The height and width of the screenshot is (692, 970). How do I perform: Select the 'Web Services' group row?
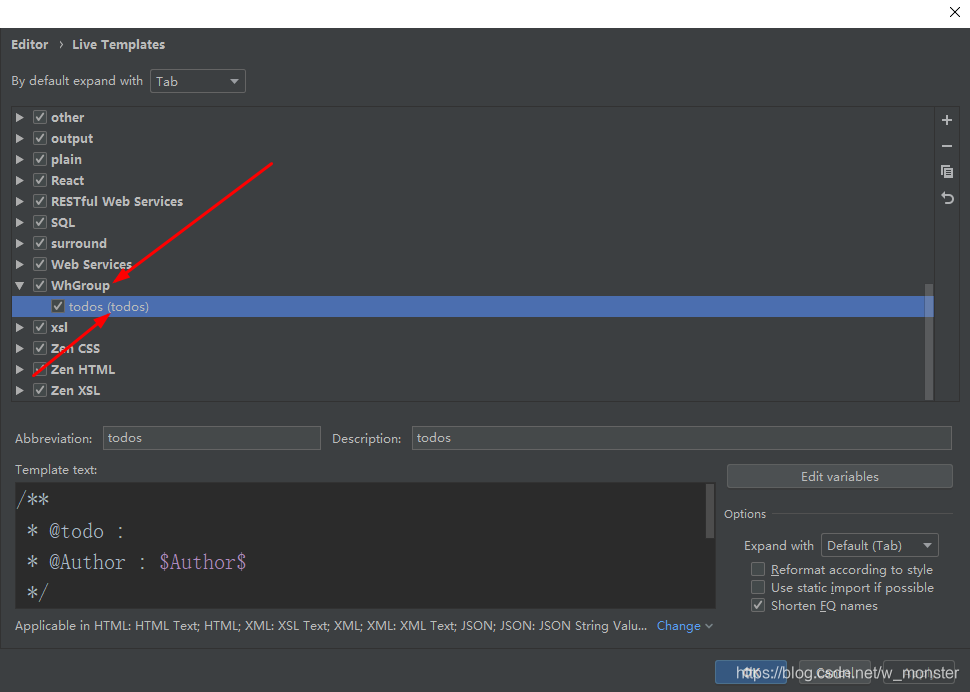473,264
